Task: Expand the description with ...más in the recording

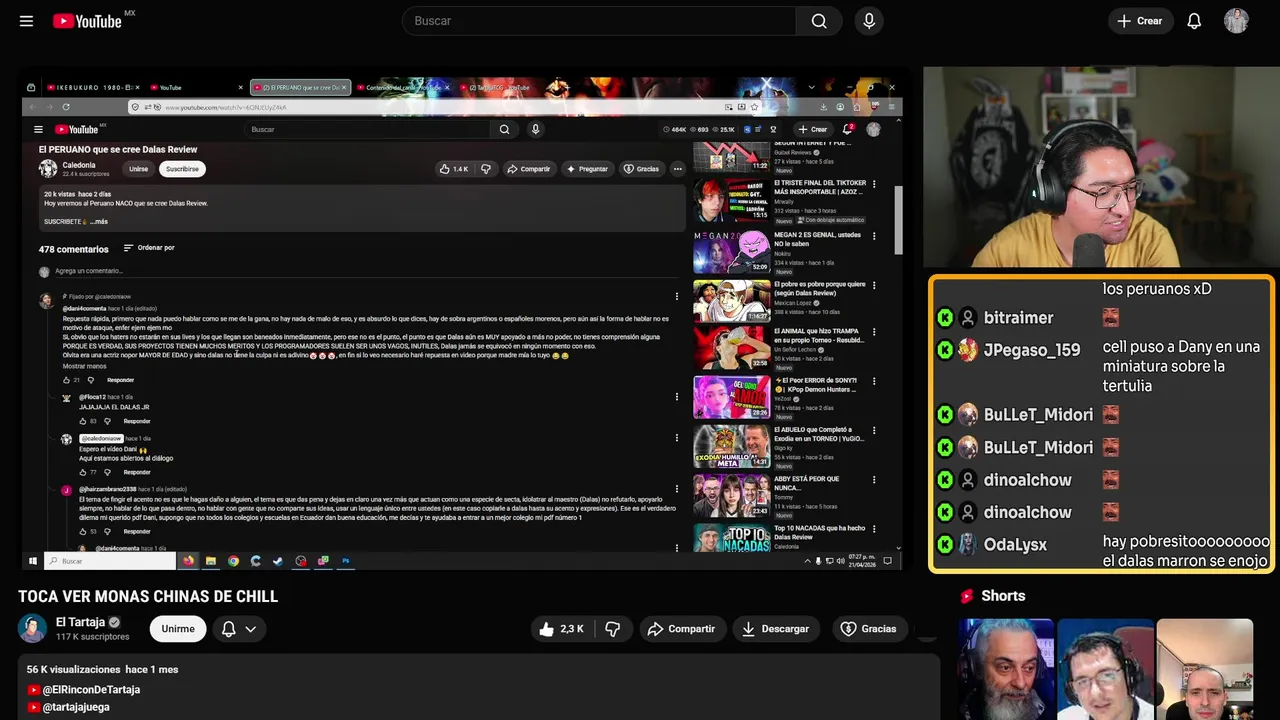Action: click(x=99, y=221)
